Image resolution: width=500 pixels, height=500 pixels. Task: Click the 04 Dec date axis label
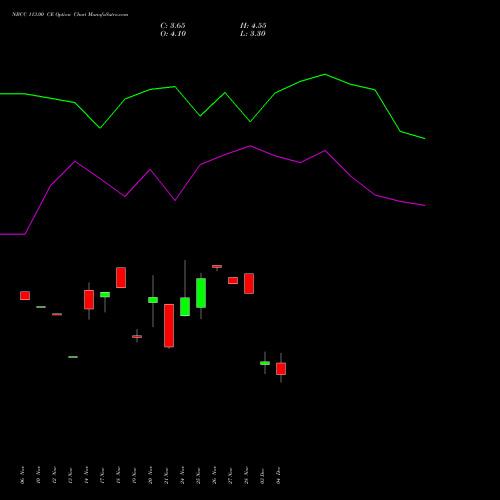pyautogui.click(x=278, y=475)
